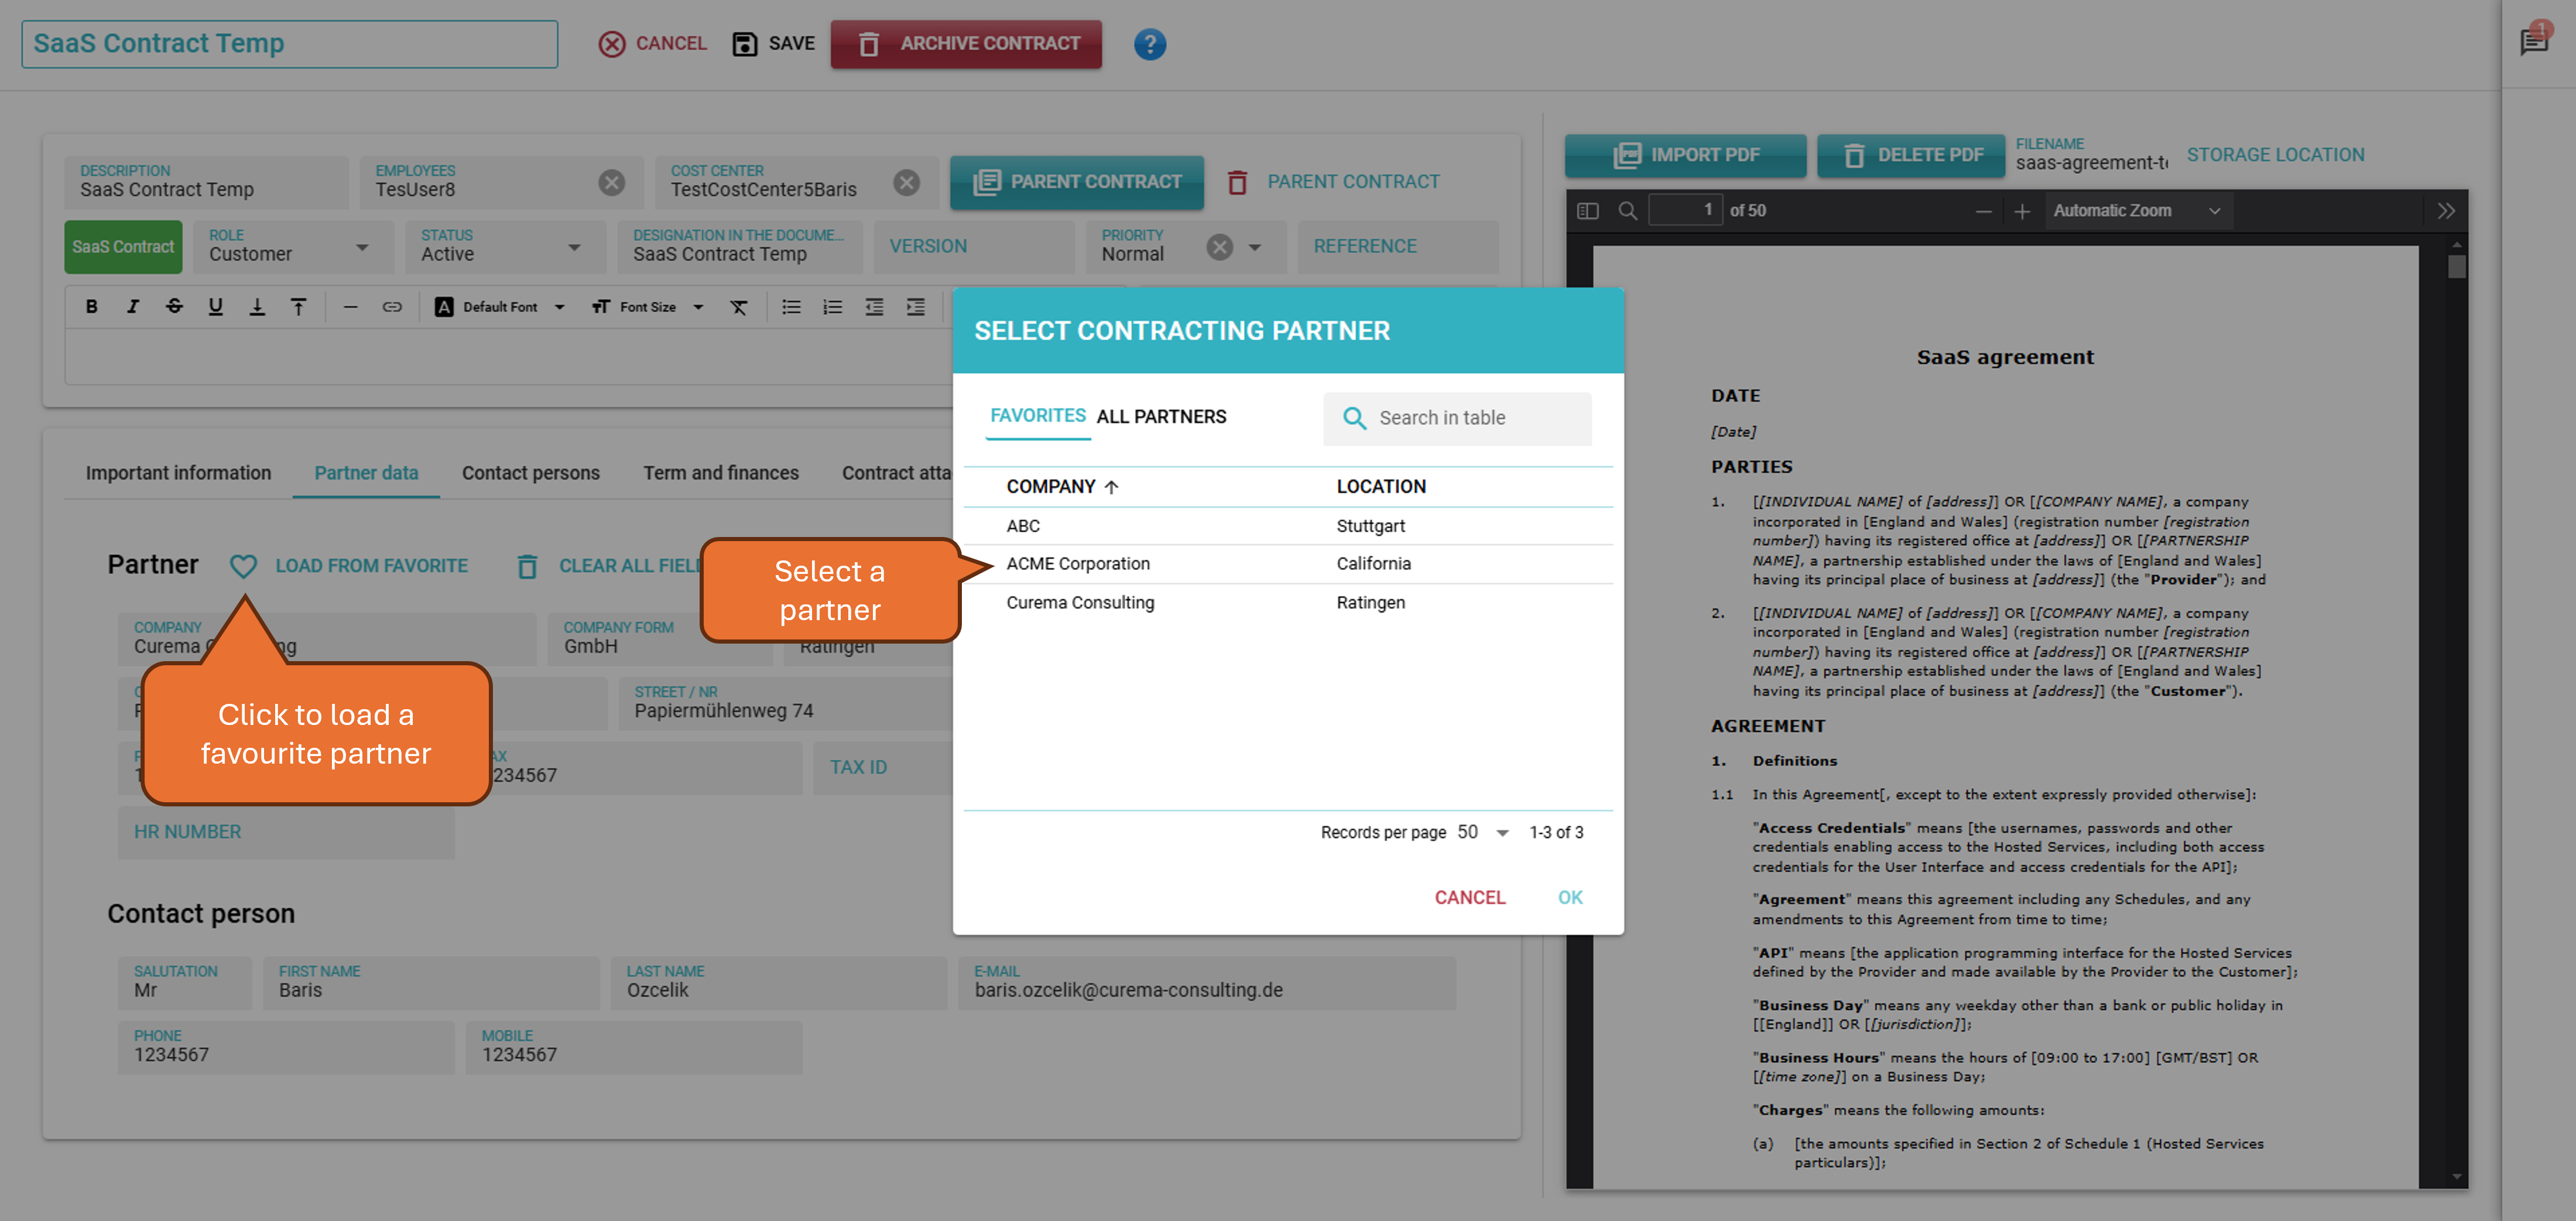Click the PDF zoom out minus icon
The width and height of the screenshot is (2576, 1221).
[1983, 211]
